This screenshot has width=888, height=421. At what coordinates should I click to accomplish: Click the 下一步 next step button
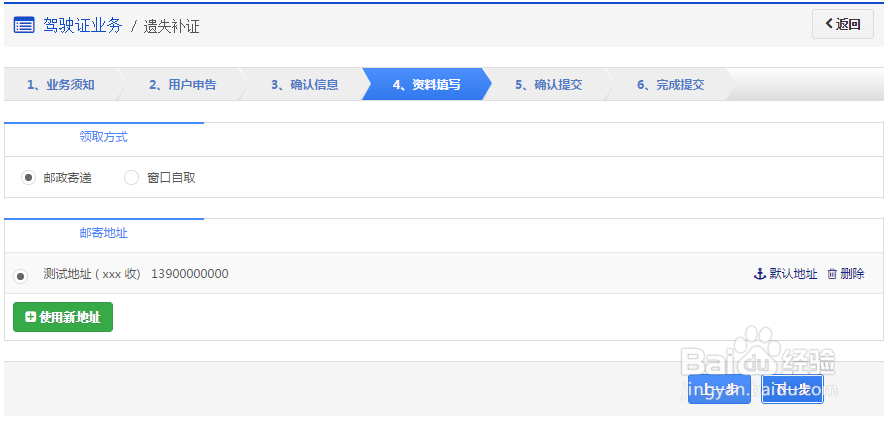[792, 389]
